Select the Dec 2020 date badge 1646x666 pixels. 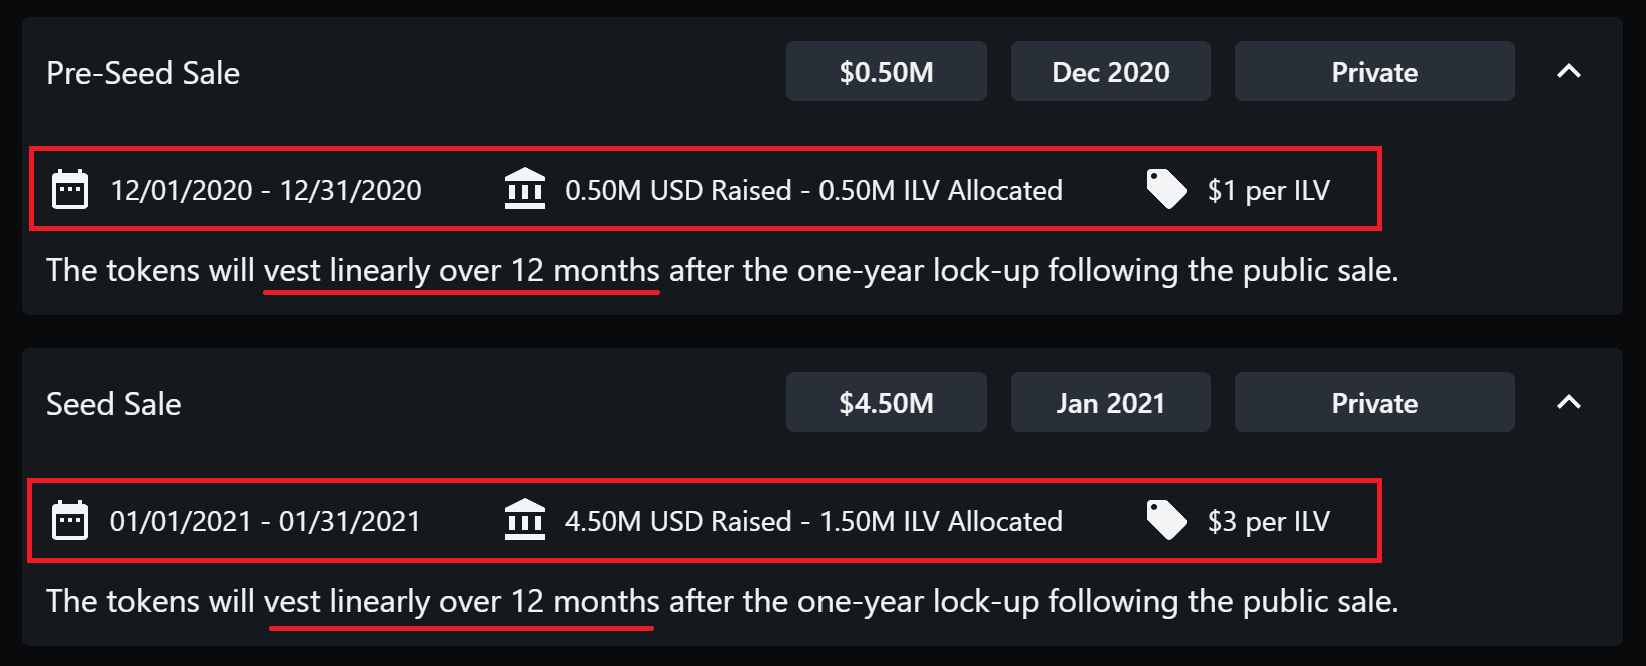click(1110, 71)
